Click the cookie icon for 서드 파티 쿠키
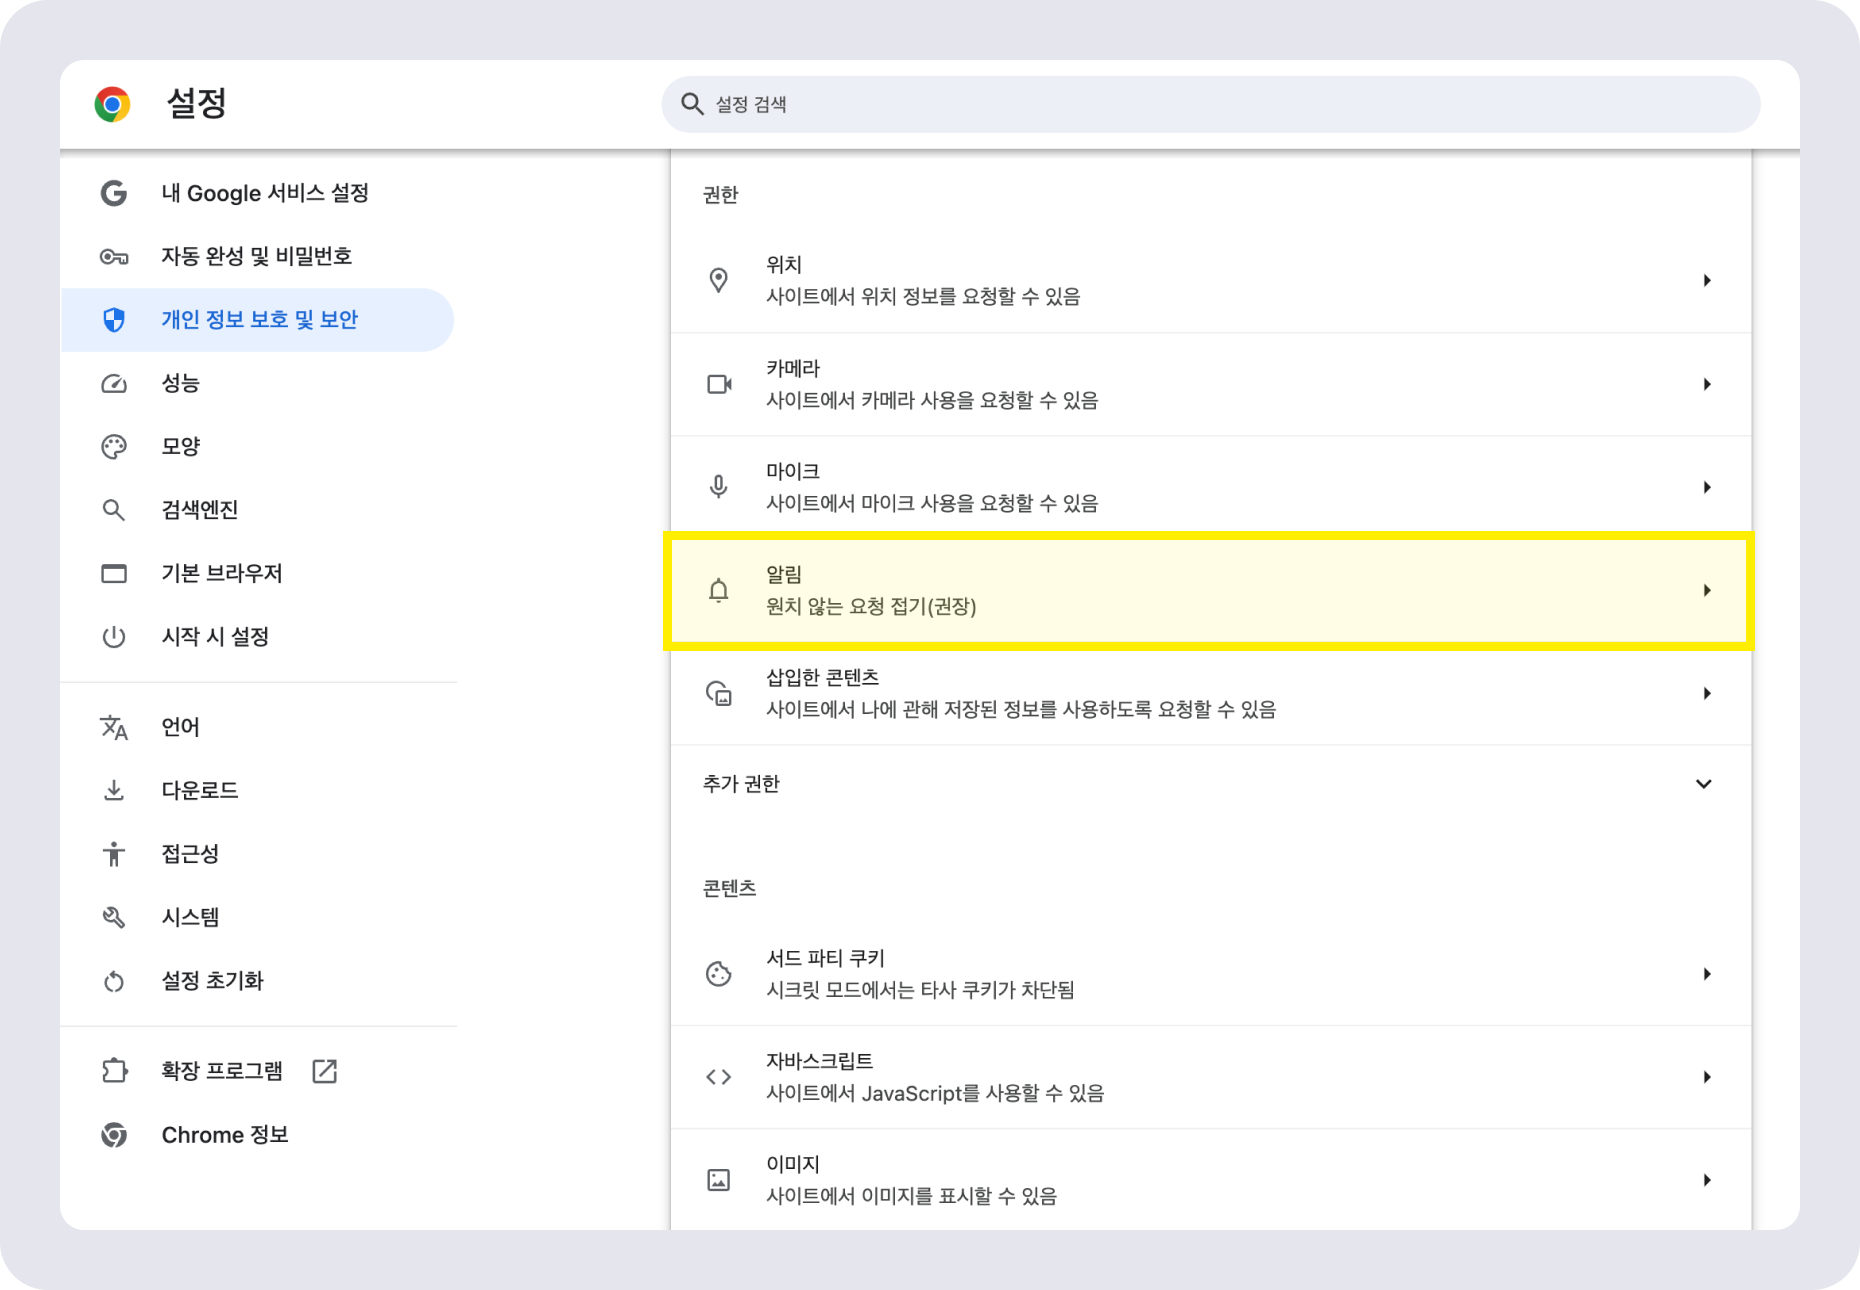1860x1290 pixels. point(718,974)
